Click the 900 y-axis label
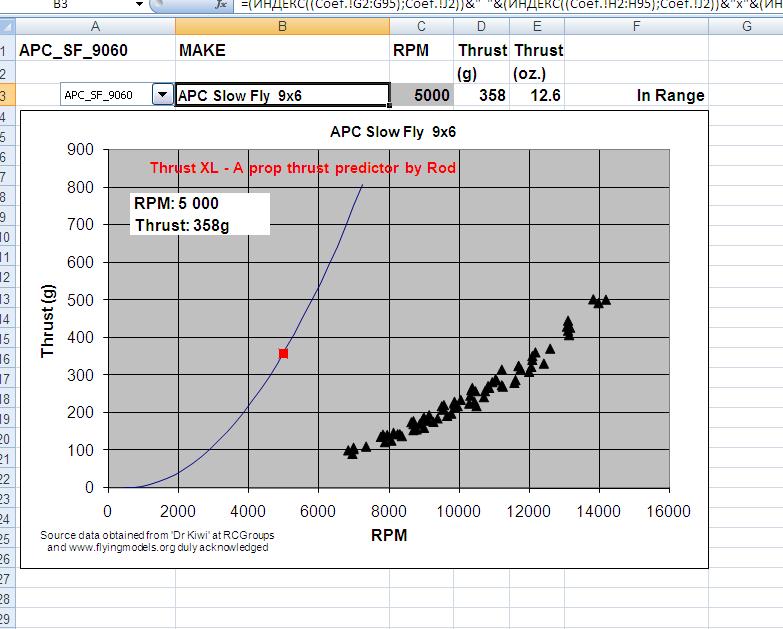The height and width of the screenshot is (629, 783). coord(80,149)
